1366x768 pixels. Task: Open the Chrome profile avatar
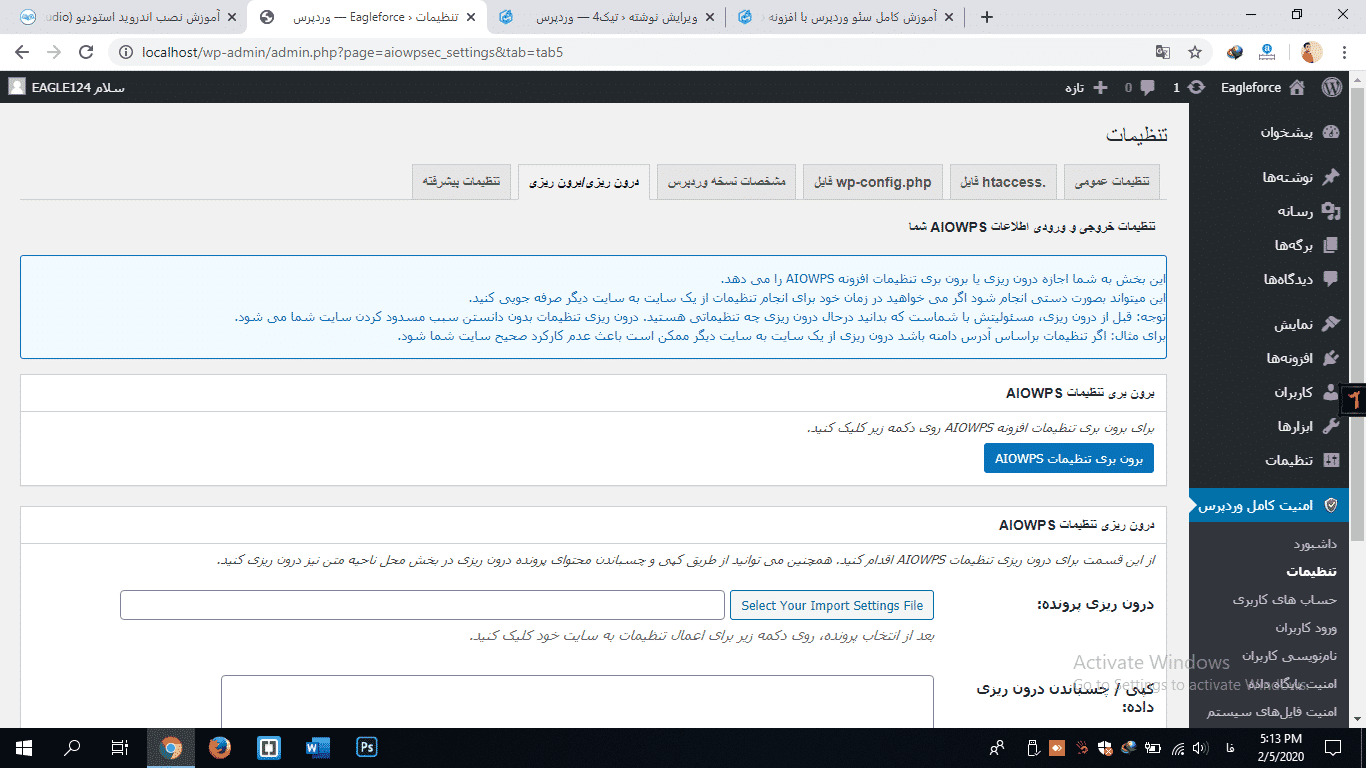[1312, 52]
